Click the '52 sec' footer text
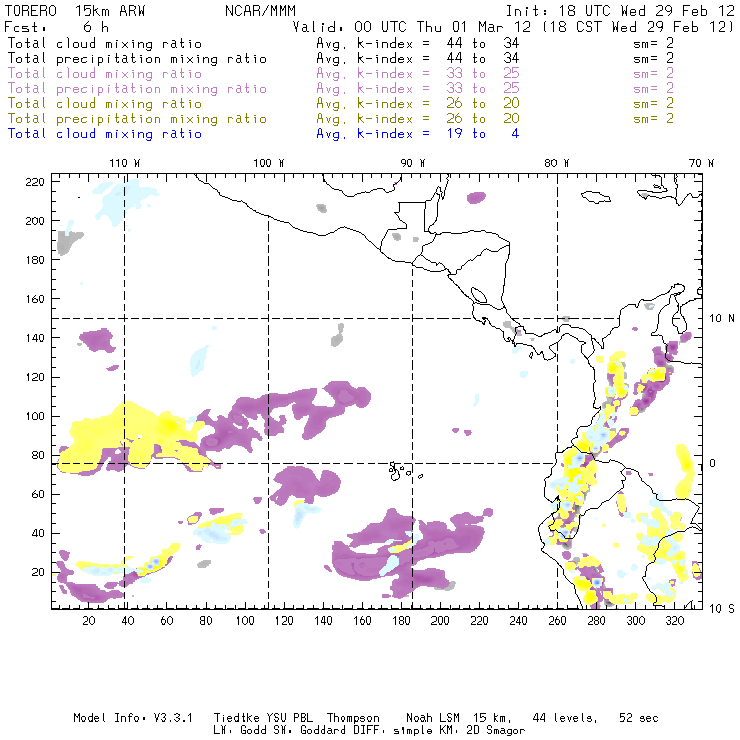Image resolution: width=740 pixels, height=740 pixels. (639, 718)
